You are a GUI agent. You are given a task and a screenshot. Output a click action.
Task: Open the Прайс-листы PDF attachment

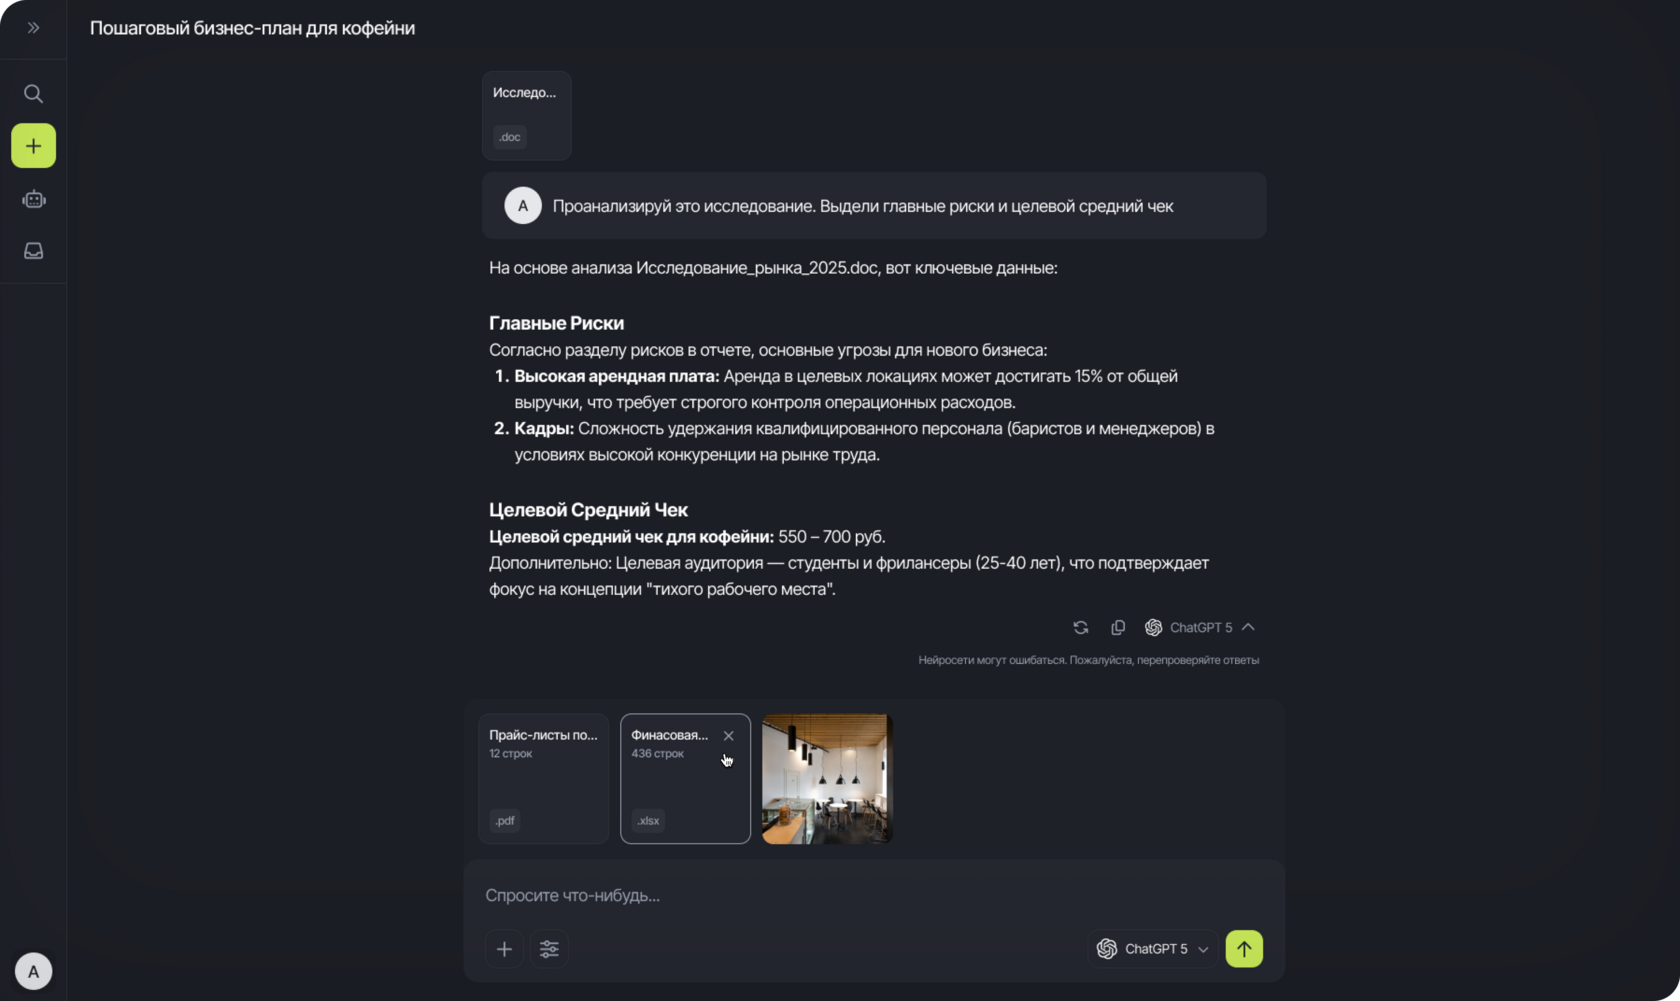click(x=543, y=779)
